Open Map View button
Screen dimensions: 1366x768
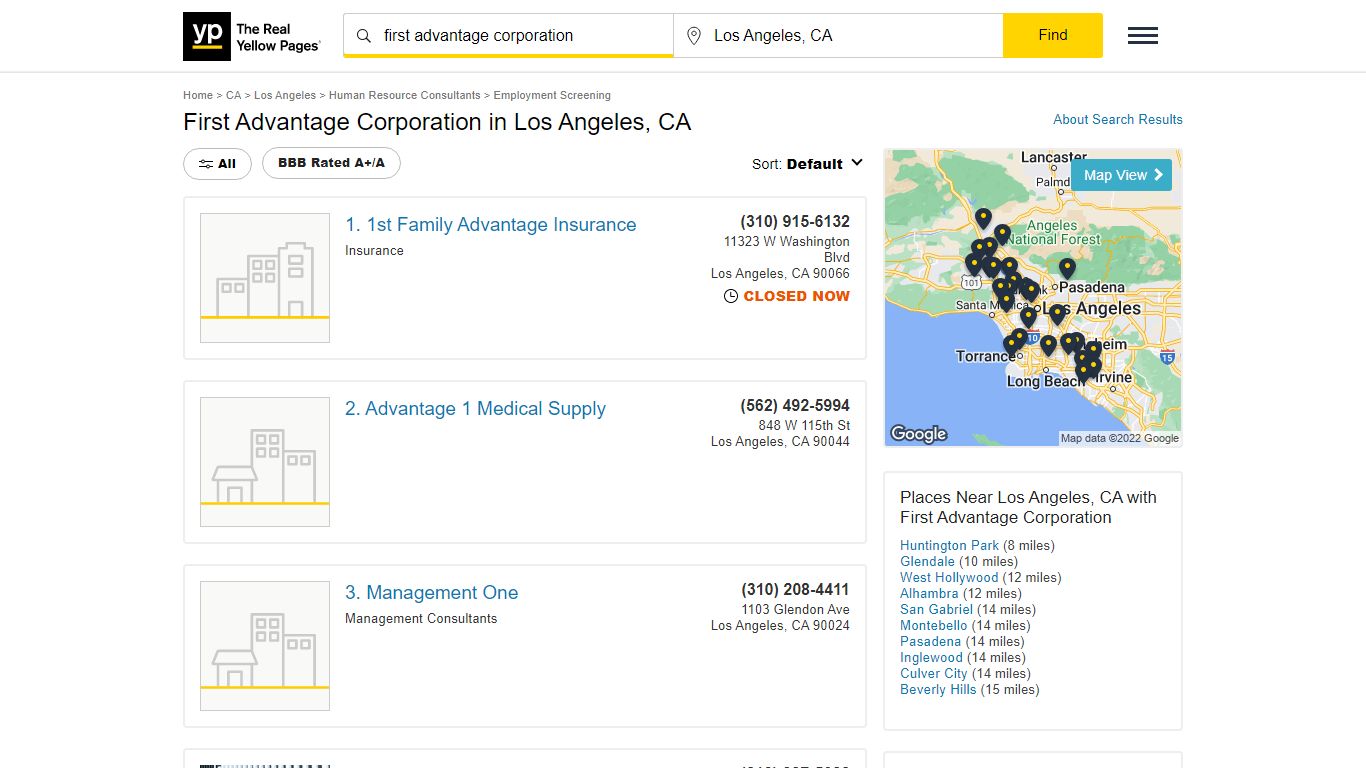point(1121,175)
